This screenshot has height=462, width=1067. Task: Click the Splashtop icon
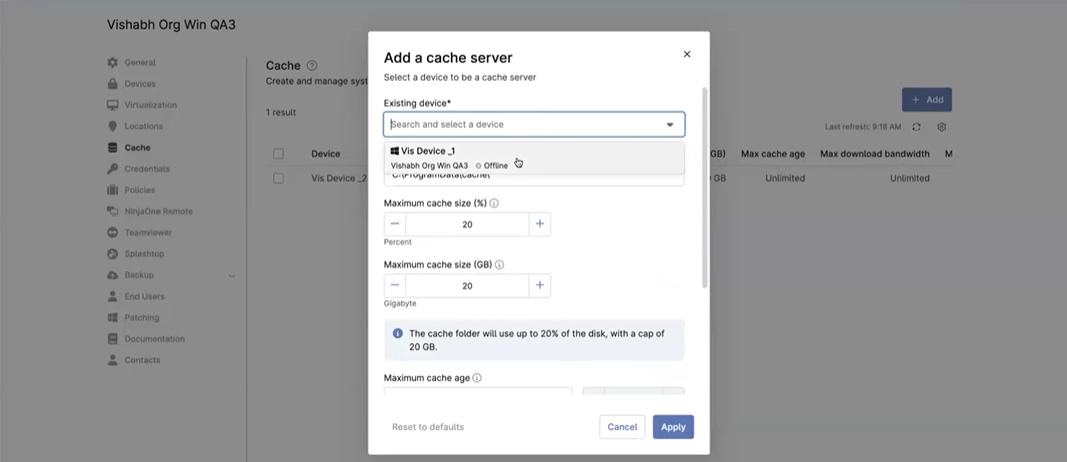[112, 254]
